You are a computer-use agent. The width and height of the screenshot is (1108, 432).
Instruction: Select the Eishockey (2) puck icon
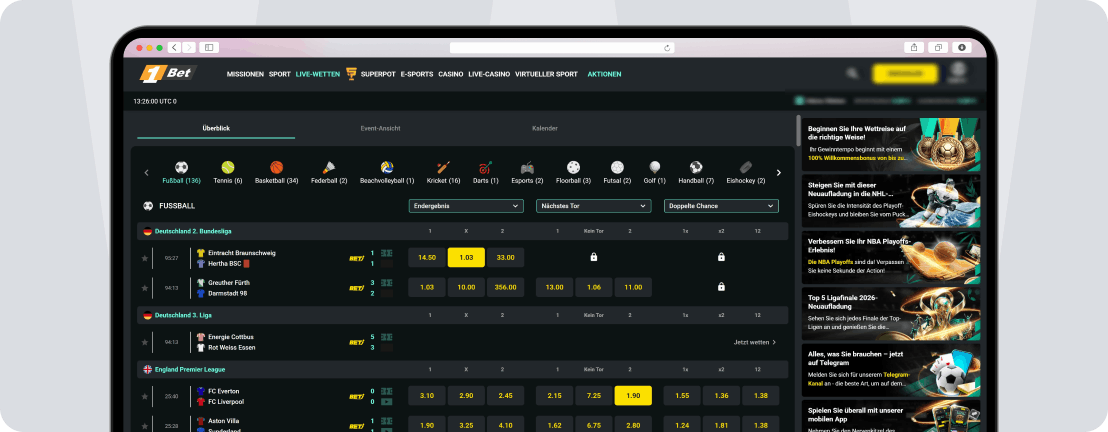745,168
